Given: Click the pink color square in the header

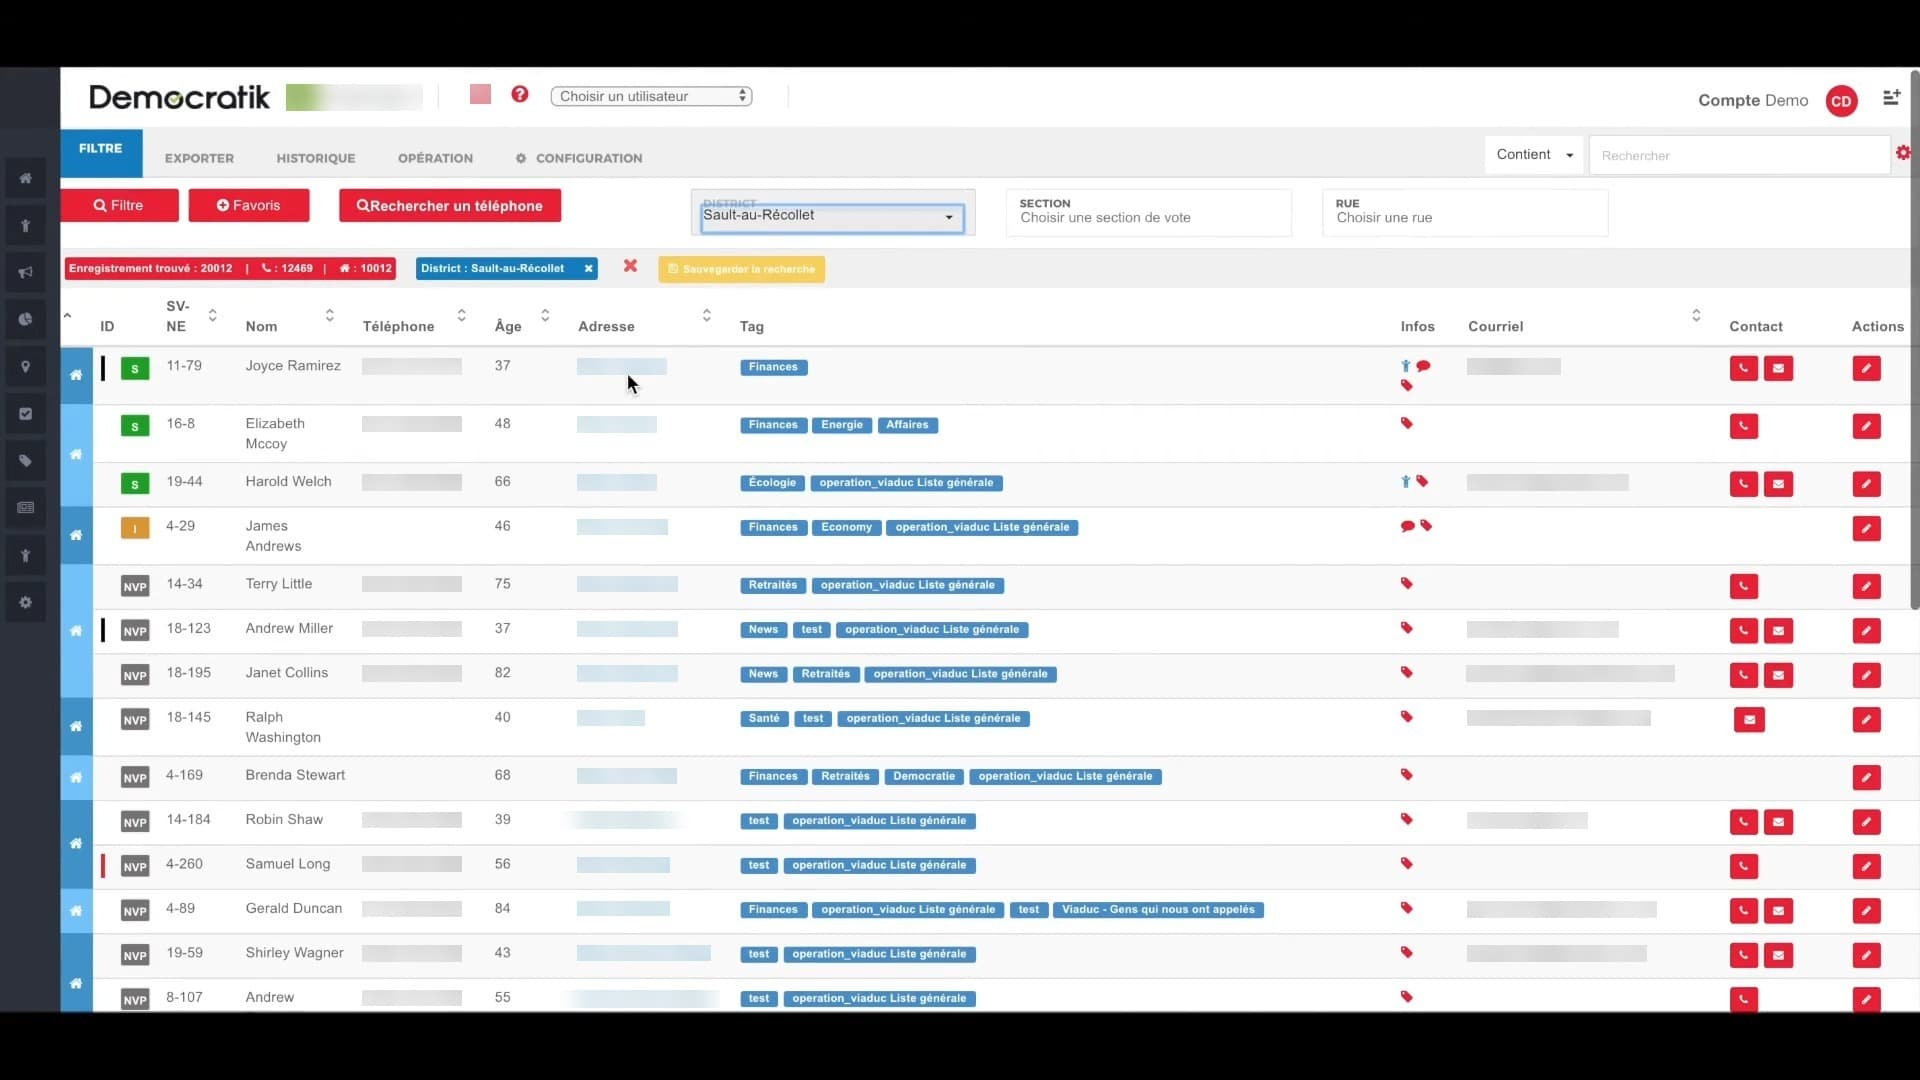Looking at the screenshot, I should pyautogui.click(x=480, y=94).
